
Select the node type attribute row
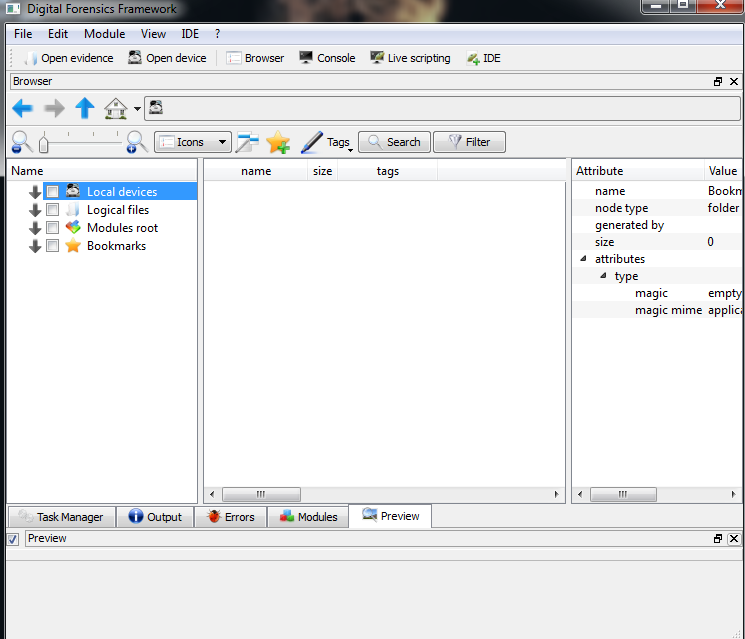click(658, 208)
